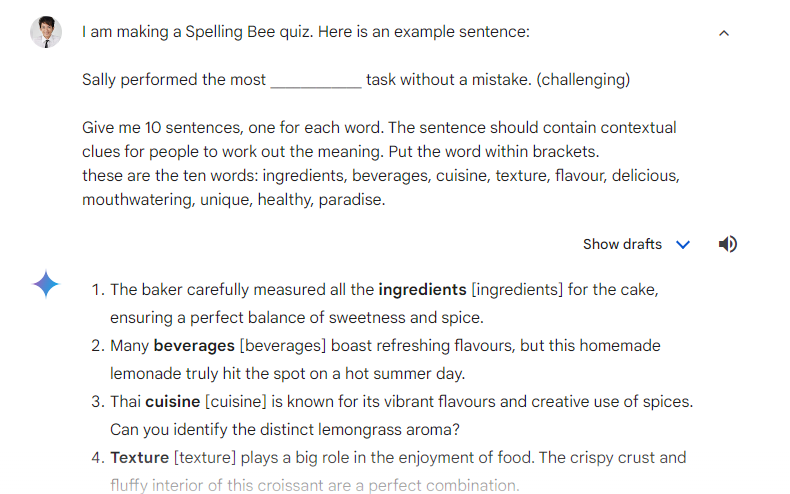The width and height of the screenshot is (790, 494).
Task: Click the faded croissant sentence at the bottom
Action: (x=314, y=485)
